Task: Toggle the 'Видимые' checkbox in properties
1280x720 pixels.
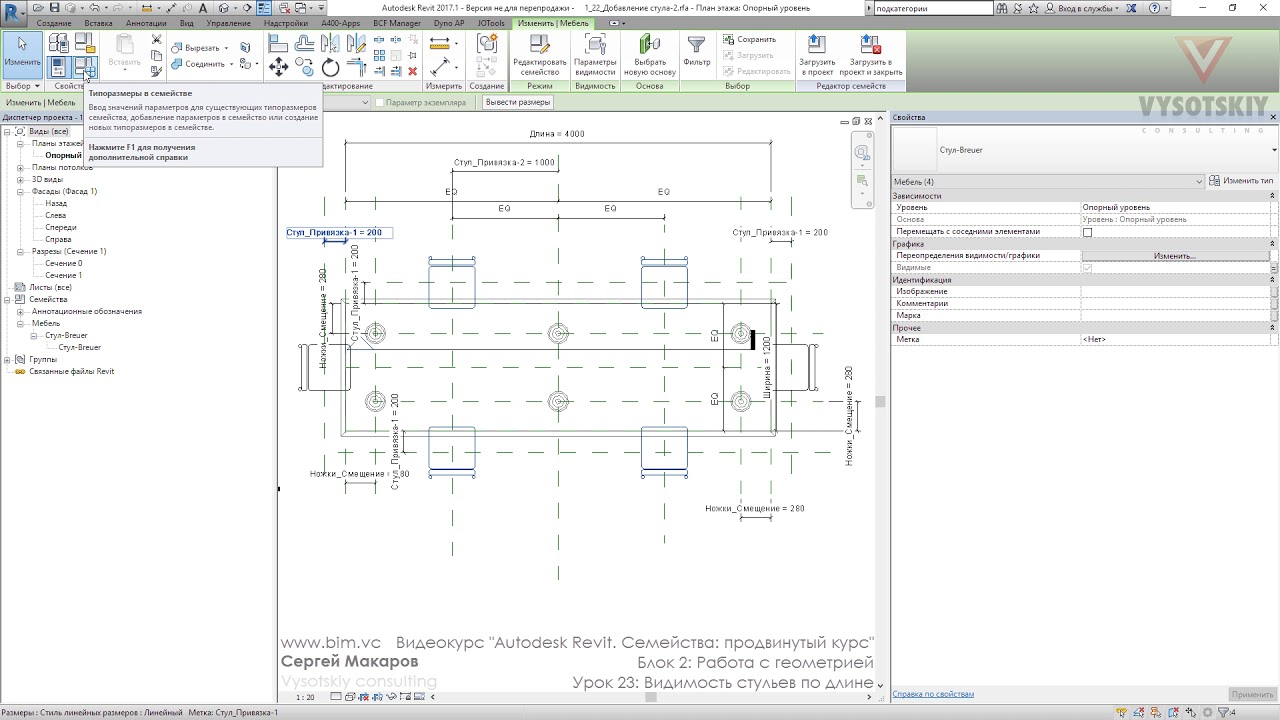Action: coord(1087,268)
